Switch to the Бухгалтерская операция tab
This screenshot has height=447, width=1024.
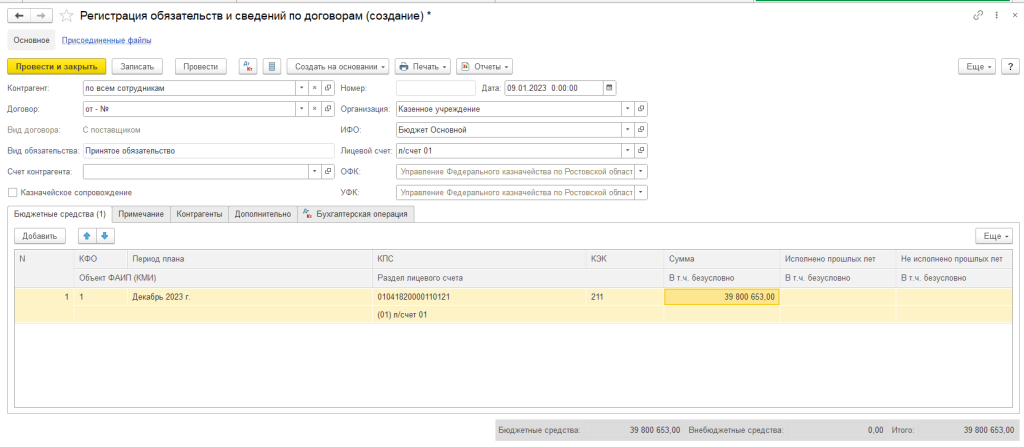point(356,214)
